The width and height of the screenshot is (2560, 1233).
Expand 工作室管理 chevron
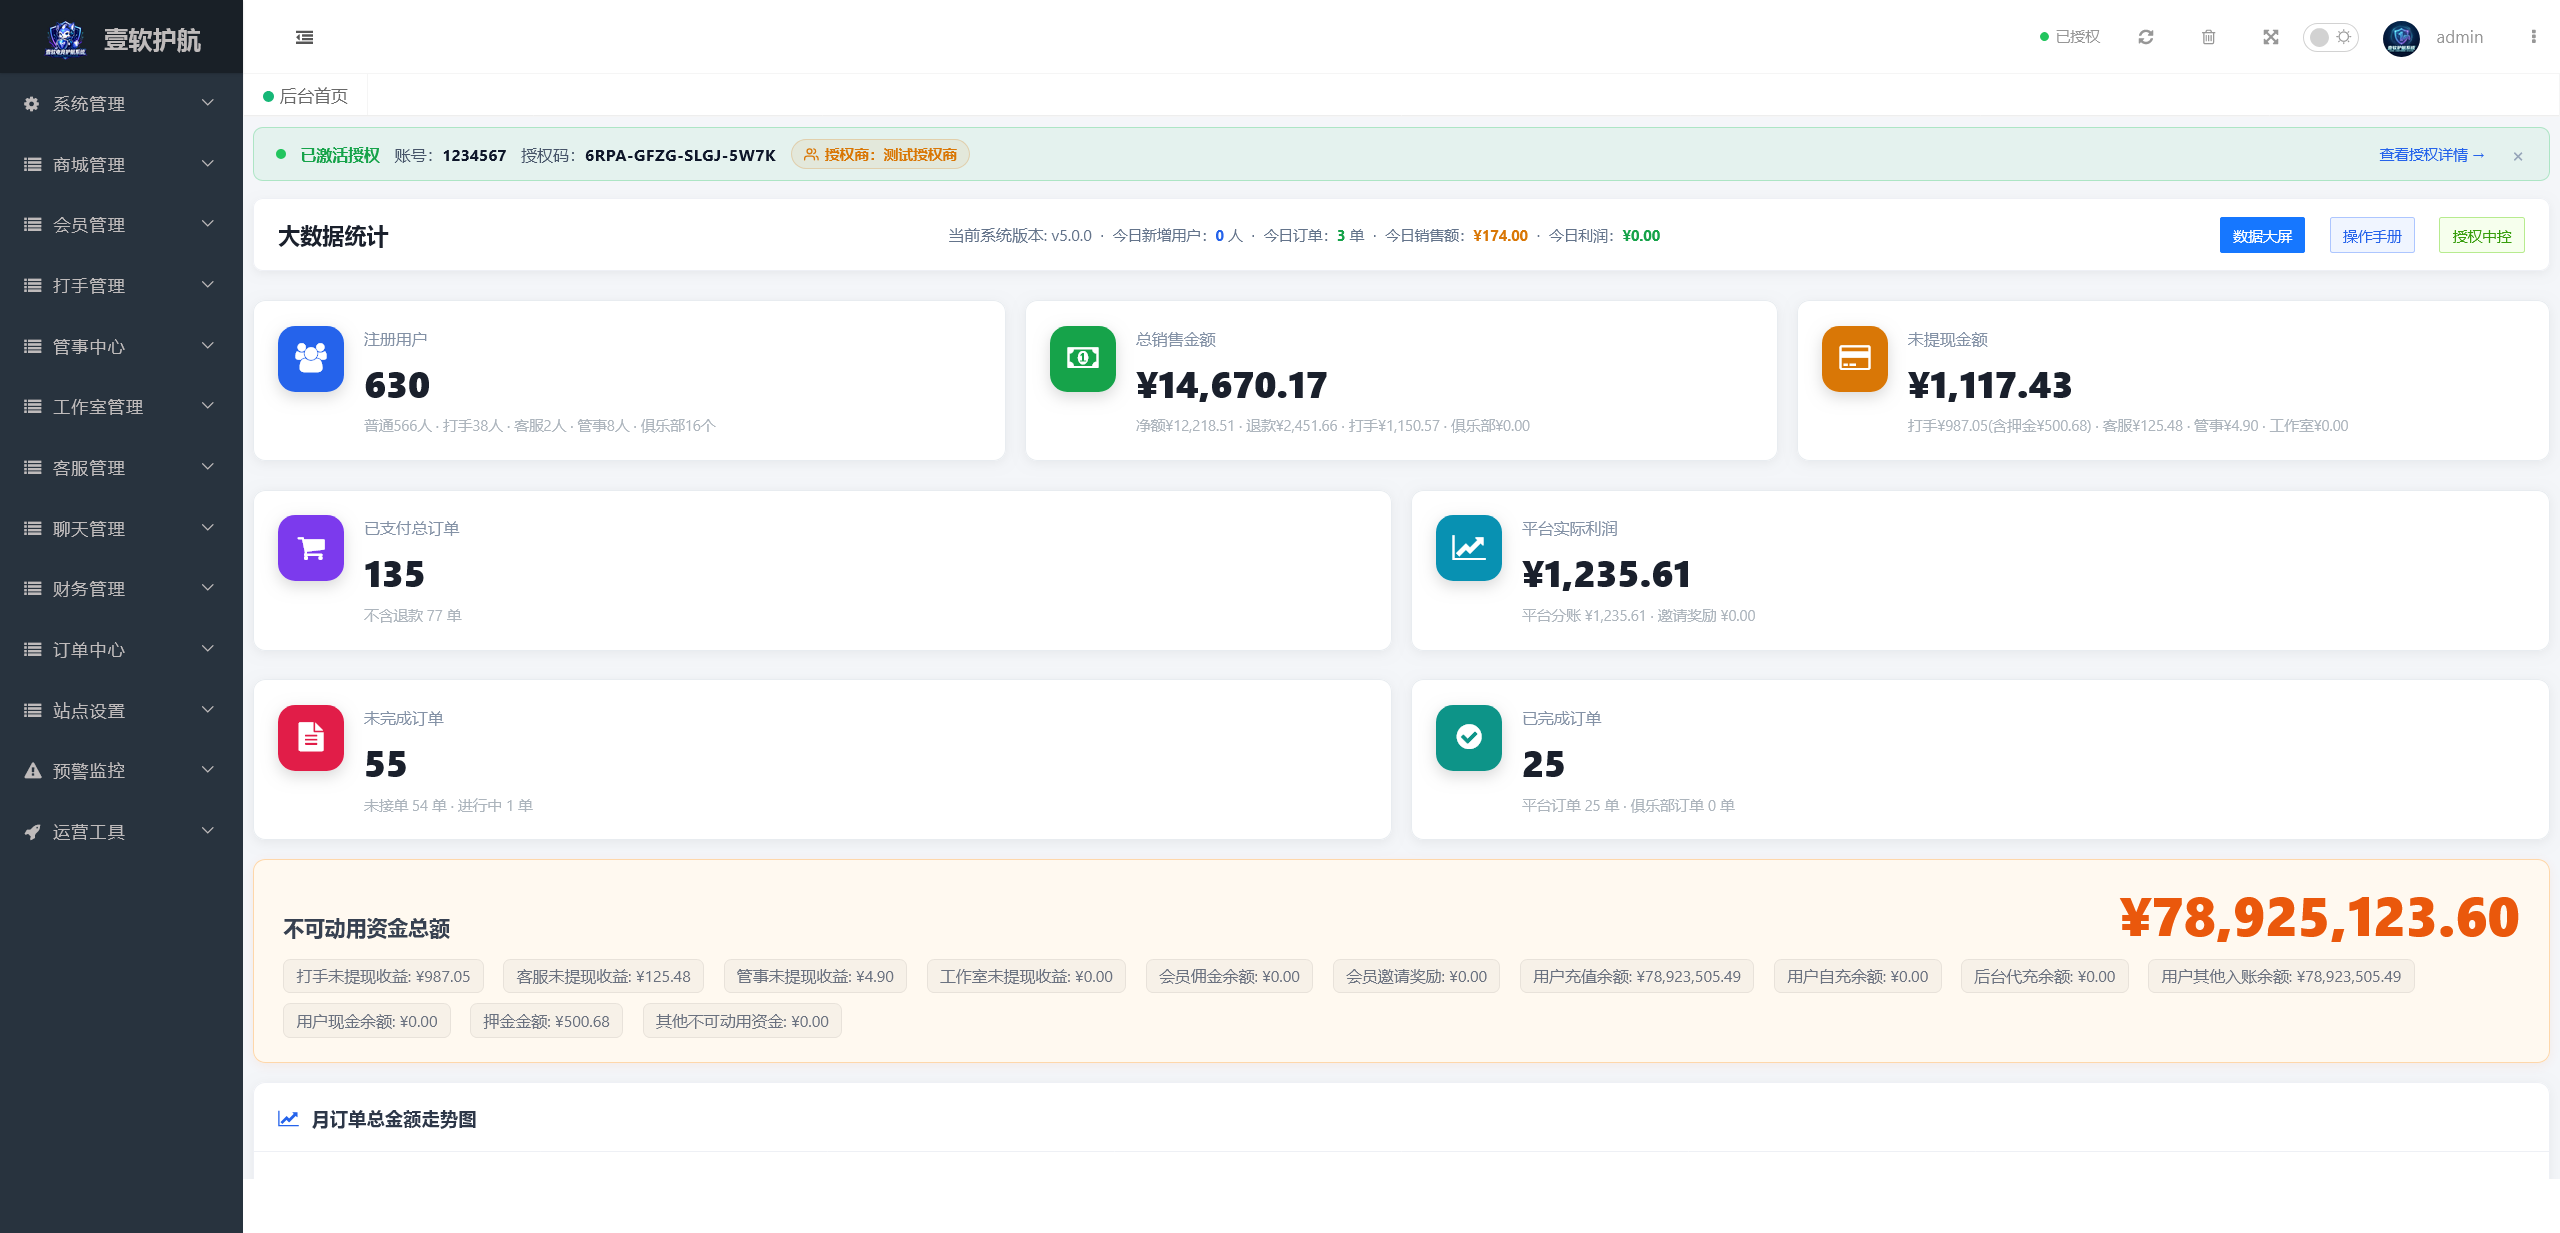coord(208,406)
